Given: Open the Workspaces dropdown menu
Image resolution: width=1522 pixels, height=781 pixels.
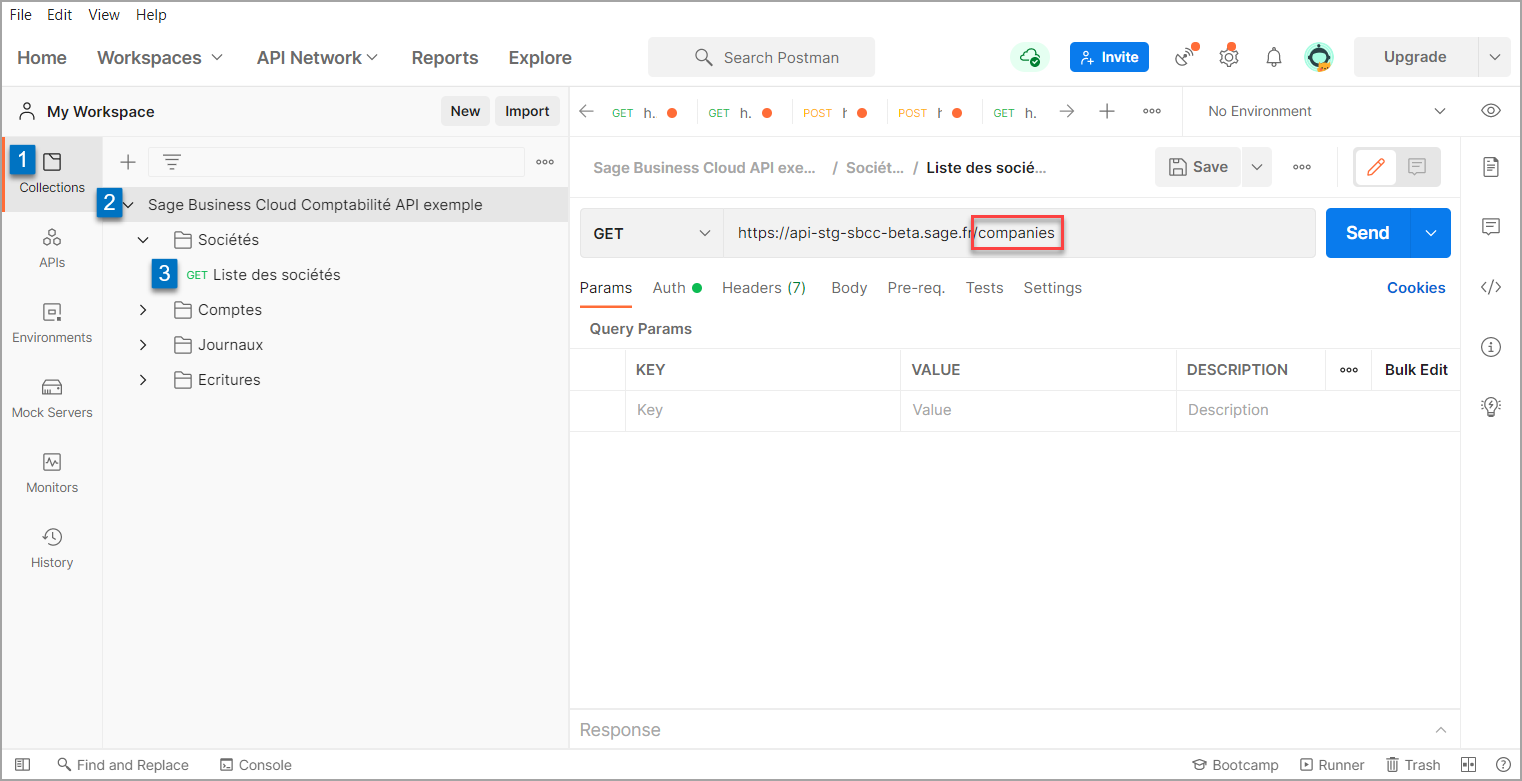Looking at the screenshot, I should pos(160,58).
